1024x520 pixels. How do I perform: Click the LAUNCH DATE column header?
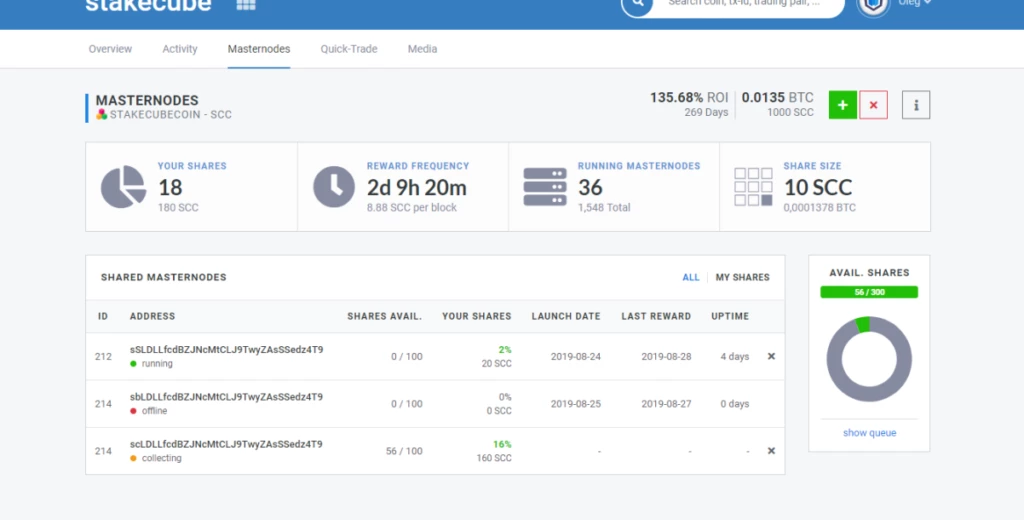point(566,316)
